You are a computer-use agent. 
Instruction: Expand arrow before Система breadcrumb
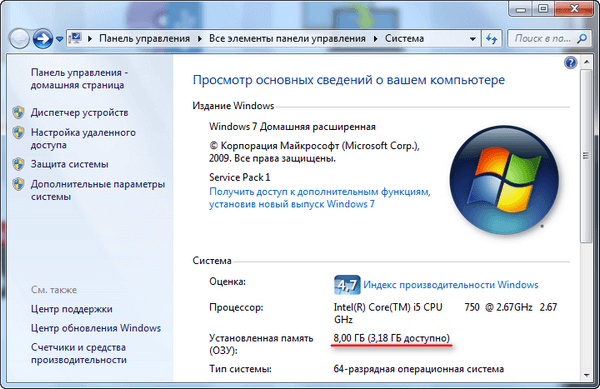(x=375, y=39)
